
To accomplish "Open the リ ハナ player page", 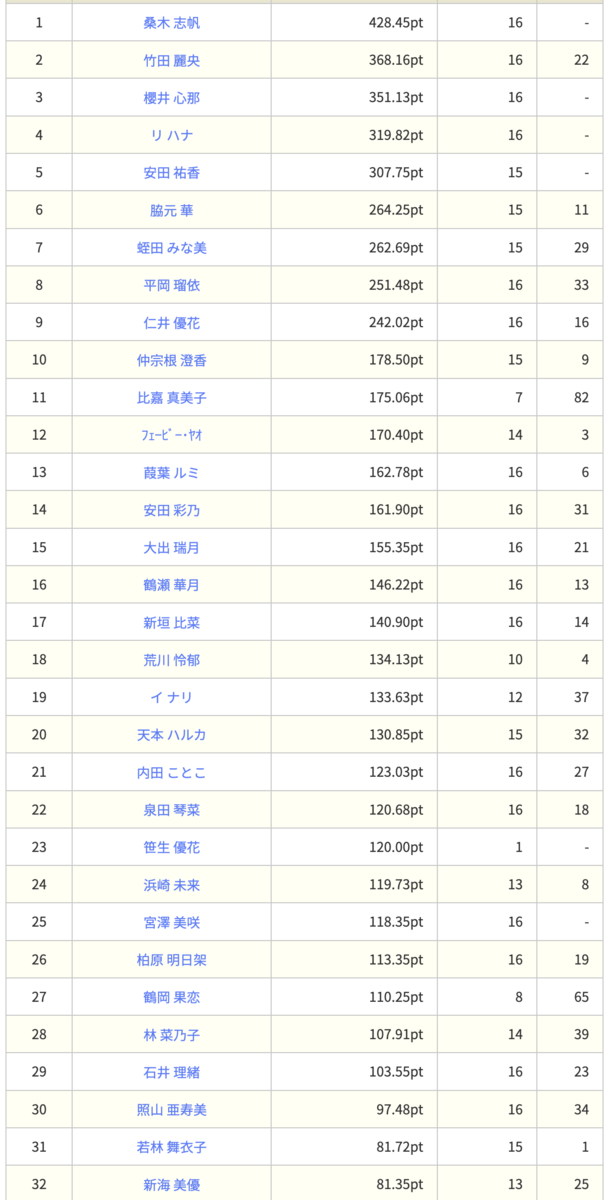I will 171,135.
